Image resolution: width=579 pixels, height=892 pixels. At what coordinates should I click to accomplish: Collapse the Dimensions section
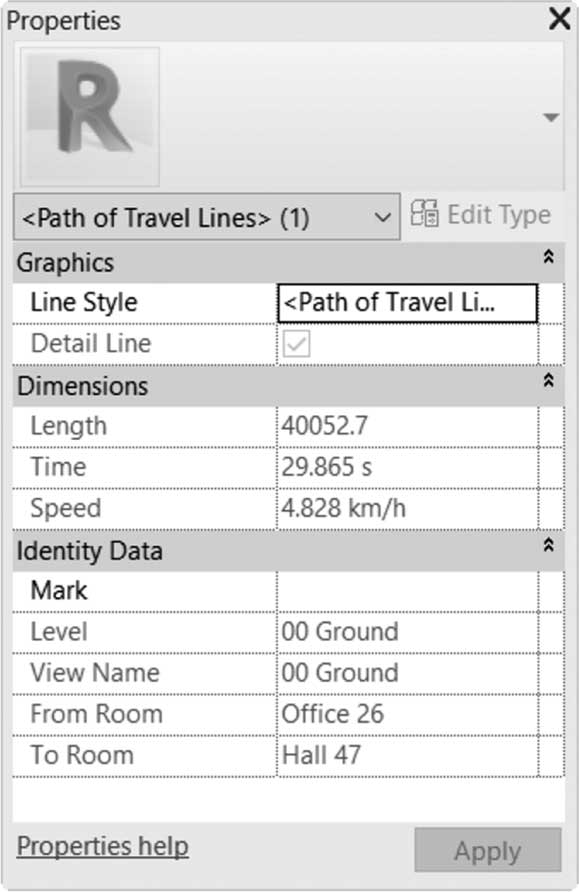point(548,380)
